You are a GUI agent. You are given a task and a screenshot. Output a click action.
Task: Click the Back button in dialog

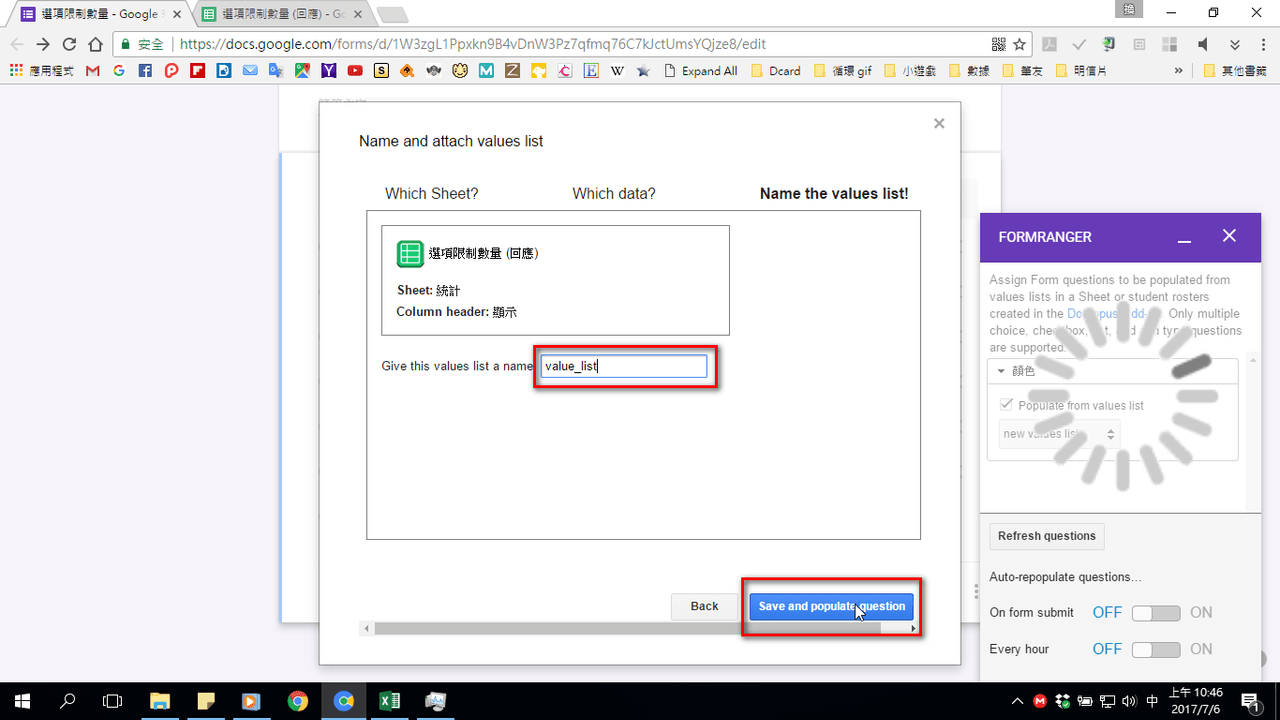click(x=704, y=606)
